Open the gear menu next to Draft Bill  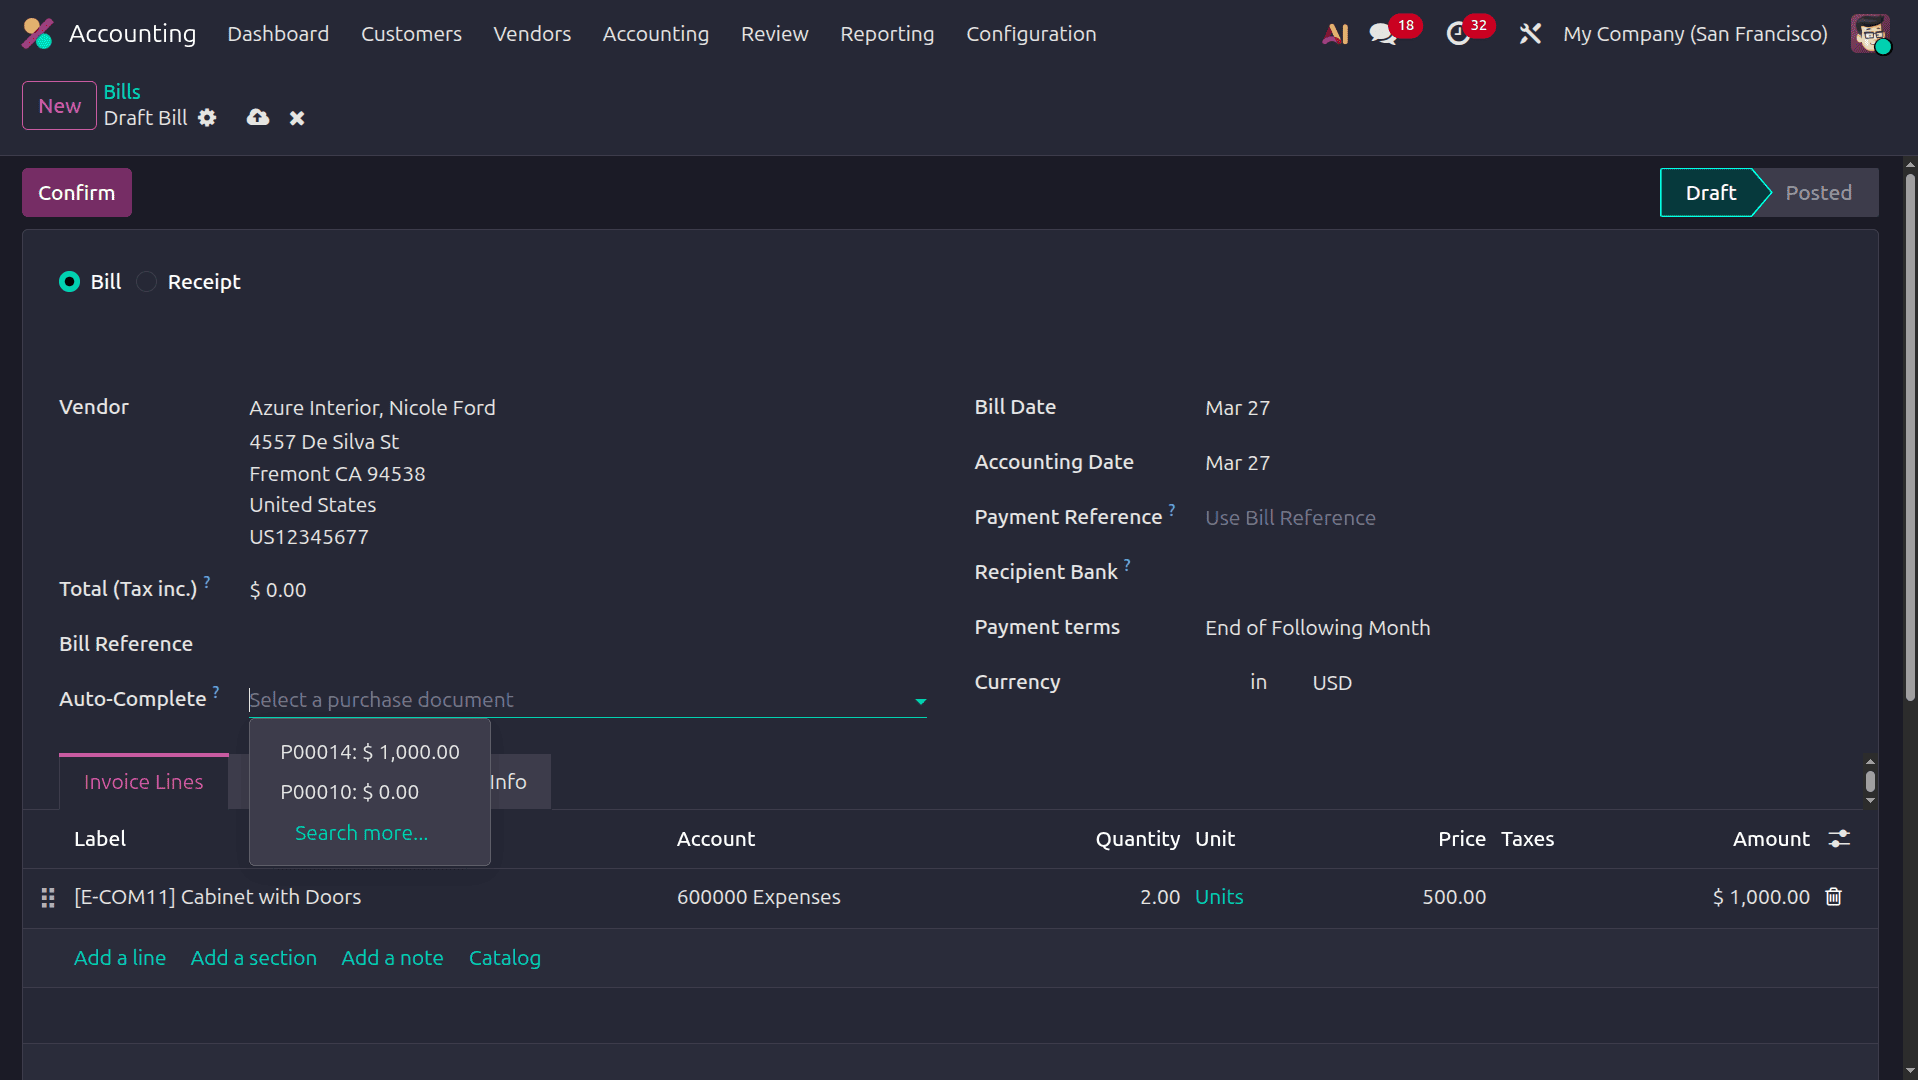(207, 118)
